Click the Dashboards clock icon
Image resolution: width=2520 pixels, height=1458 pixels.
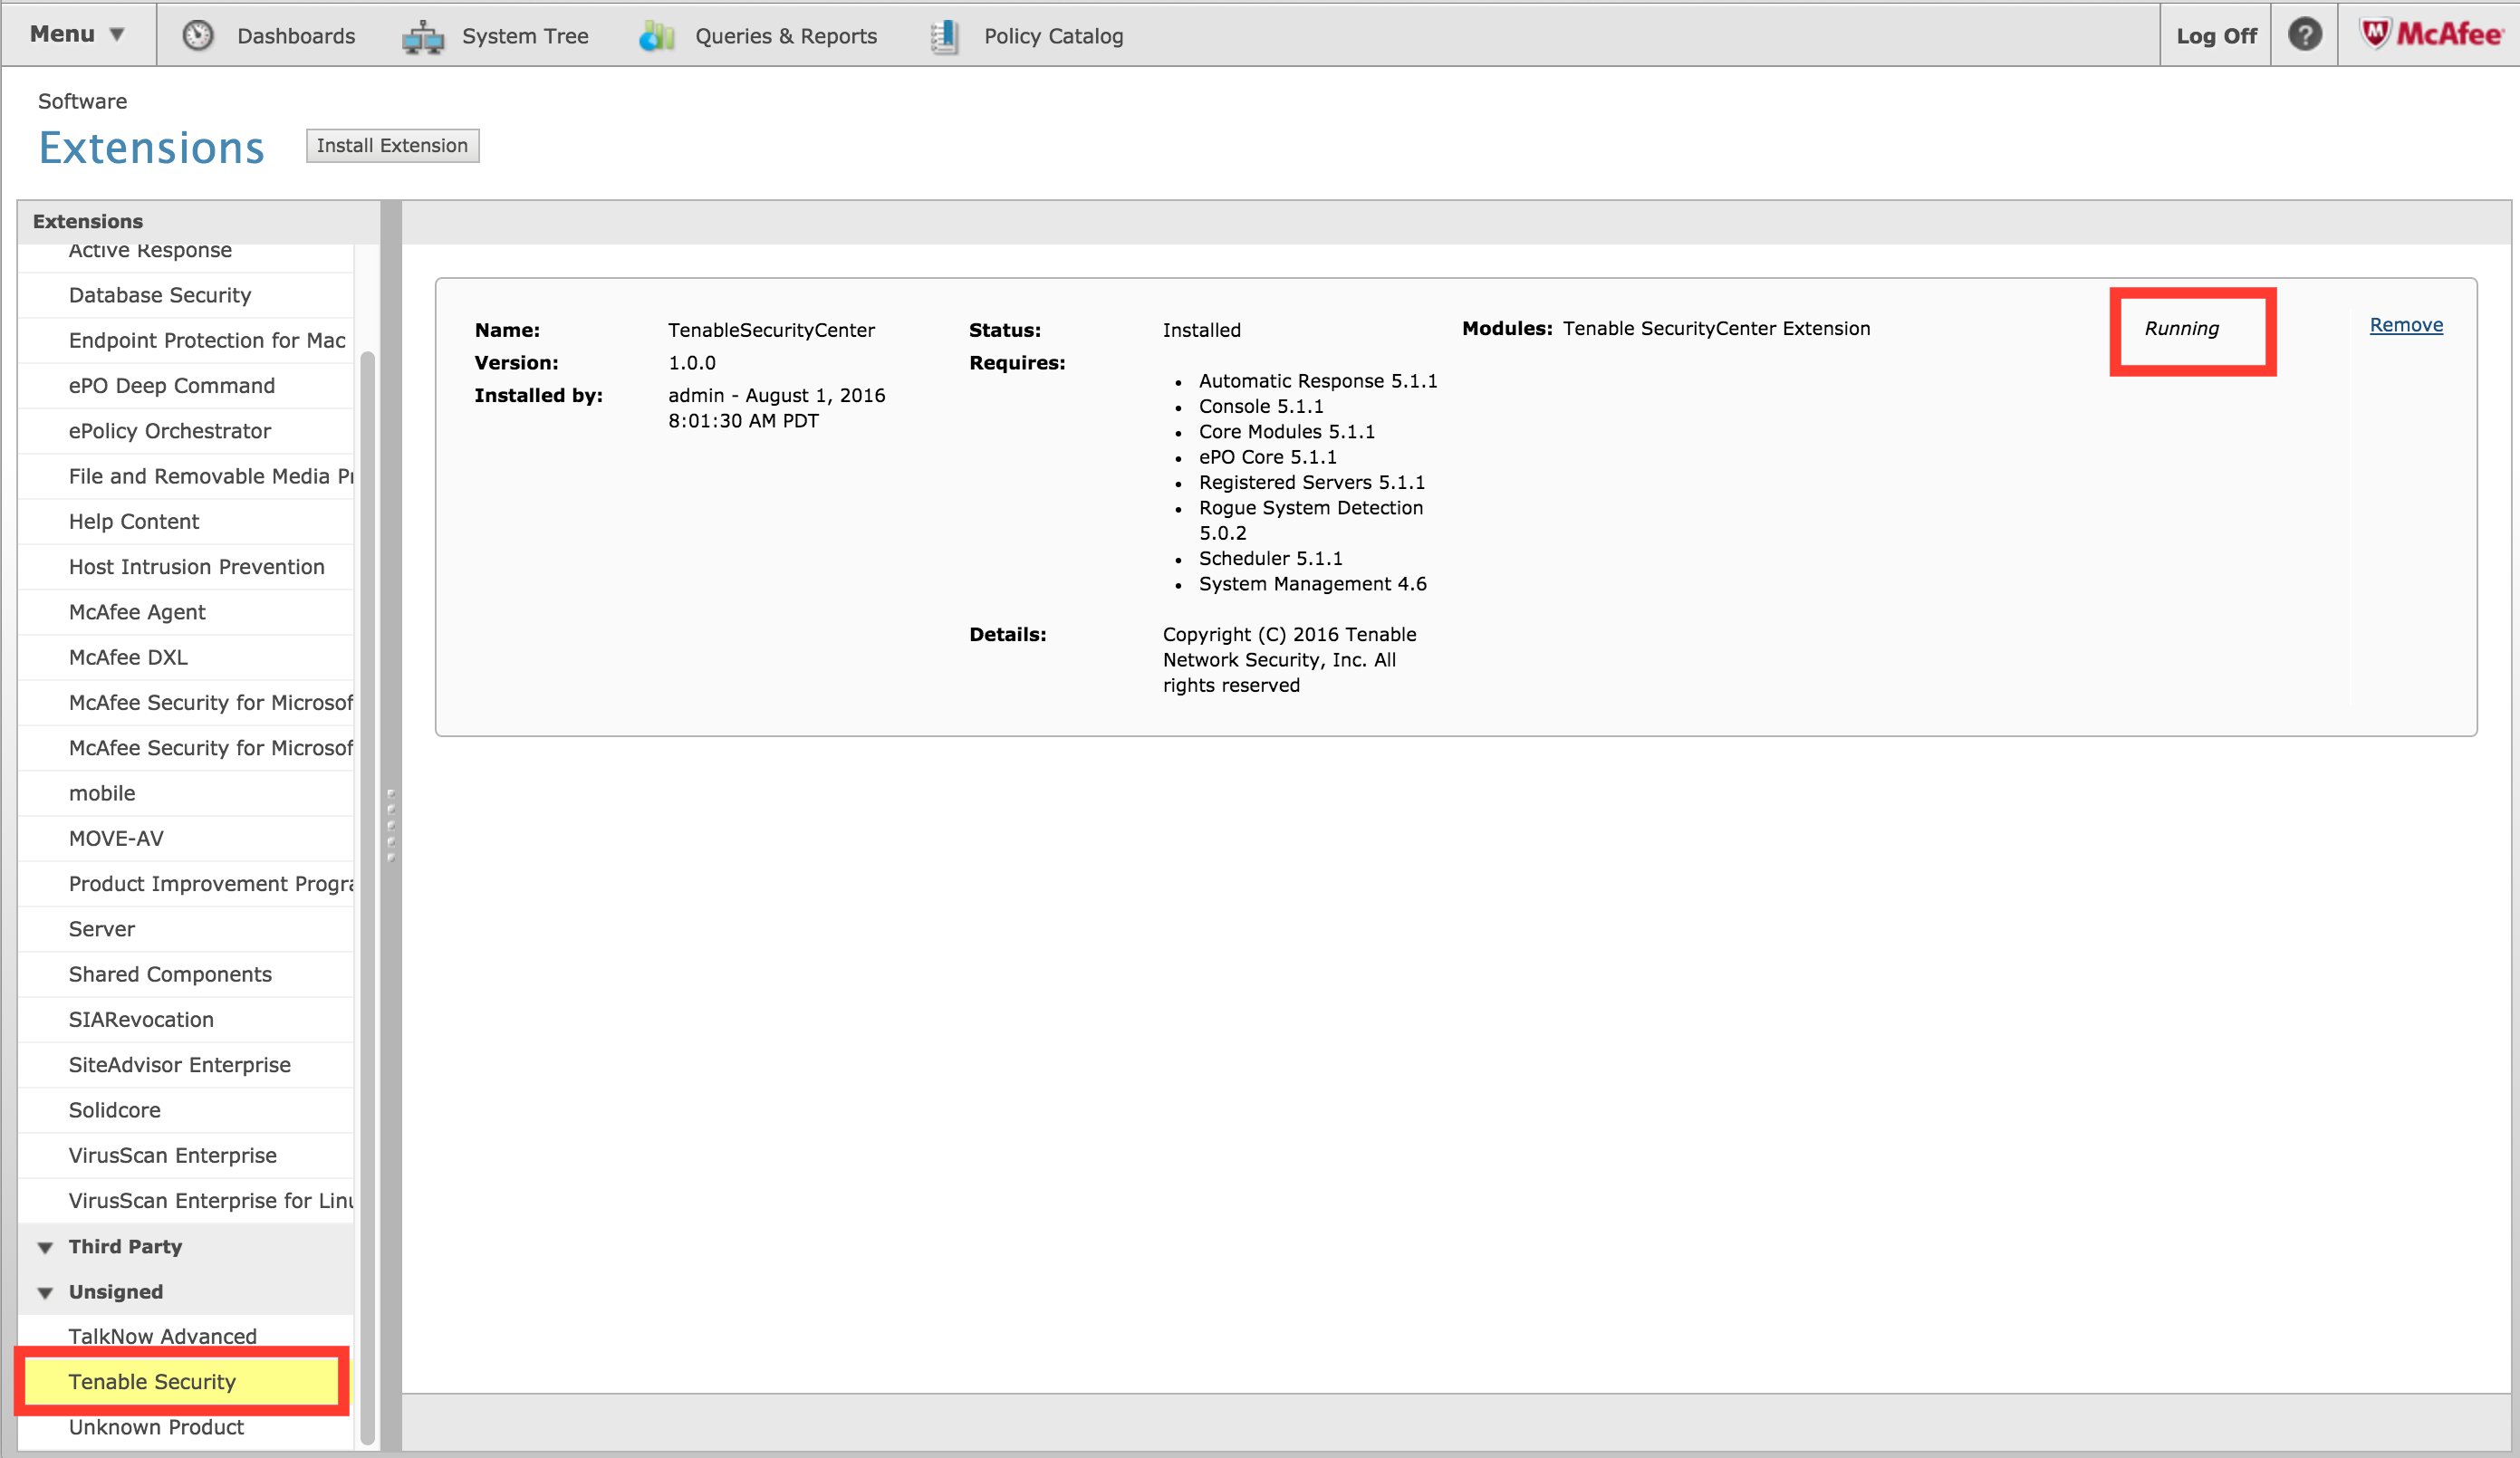(198, 36)
